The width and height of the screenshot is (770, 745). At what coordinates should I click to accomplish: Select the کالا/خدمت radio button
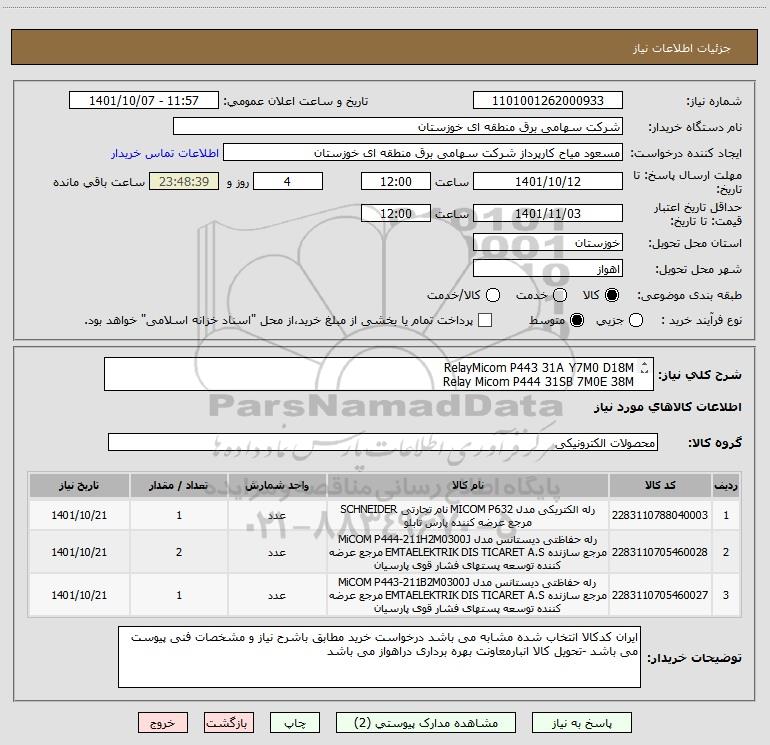tap(493, 295)
